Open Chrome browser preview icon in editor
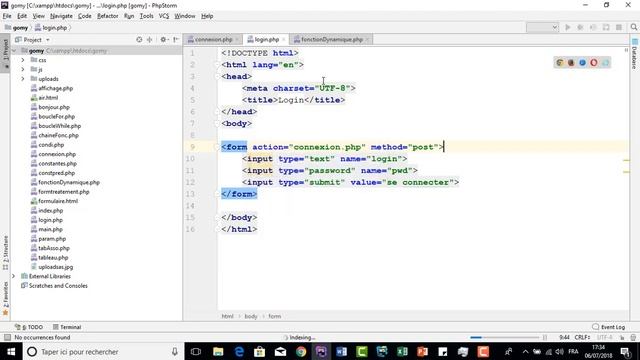The height and width of the screenshot is (360, 640). pyautogui.click(x=560, y=62)
